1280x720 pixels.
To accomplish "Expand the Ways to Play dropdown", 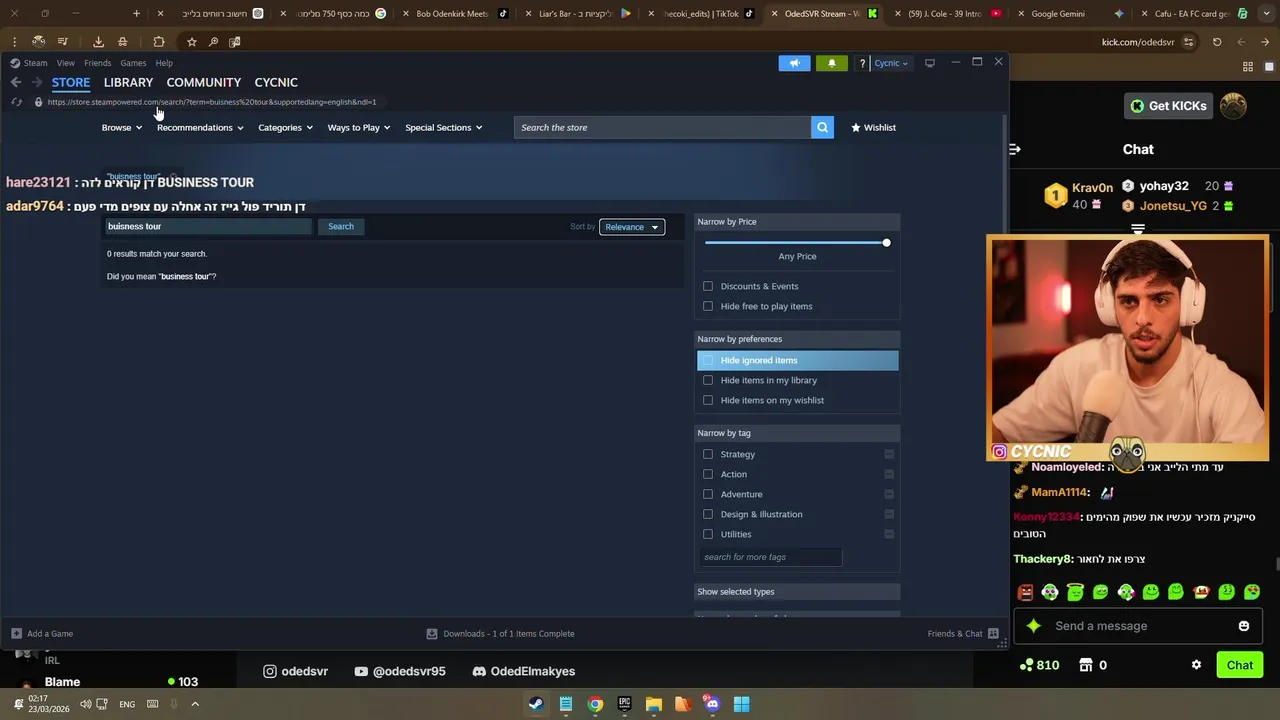I will 359,127.
